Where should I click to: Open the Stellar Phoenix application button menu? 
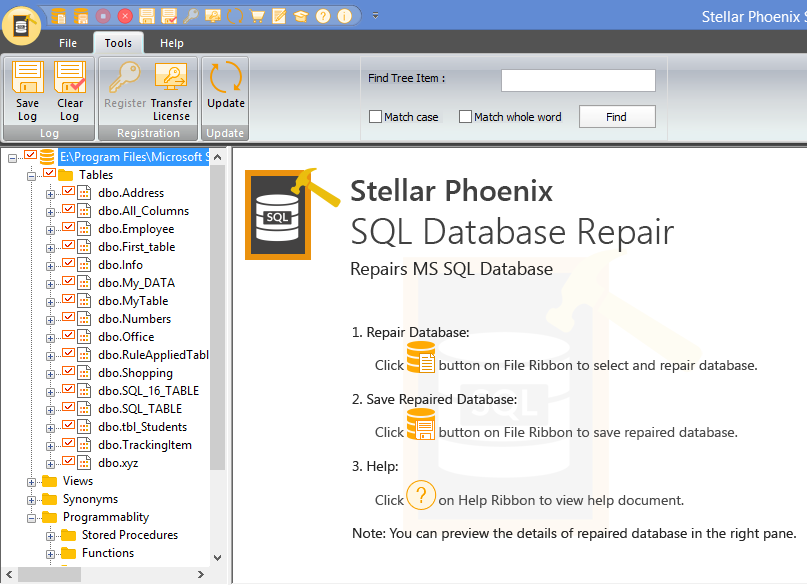tap(21, 25)
